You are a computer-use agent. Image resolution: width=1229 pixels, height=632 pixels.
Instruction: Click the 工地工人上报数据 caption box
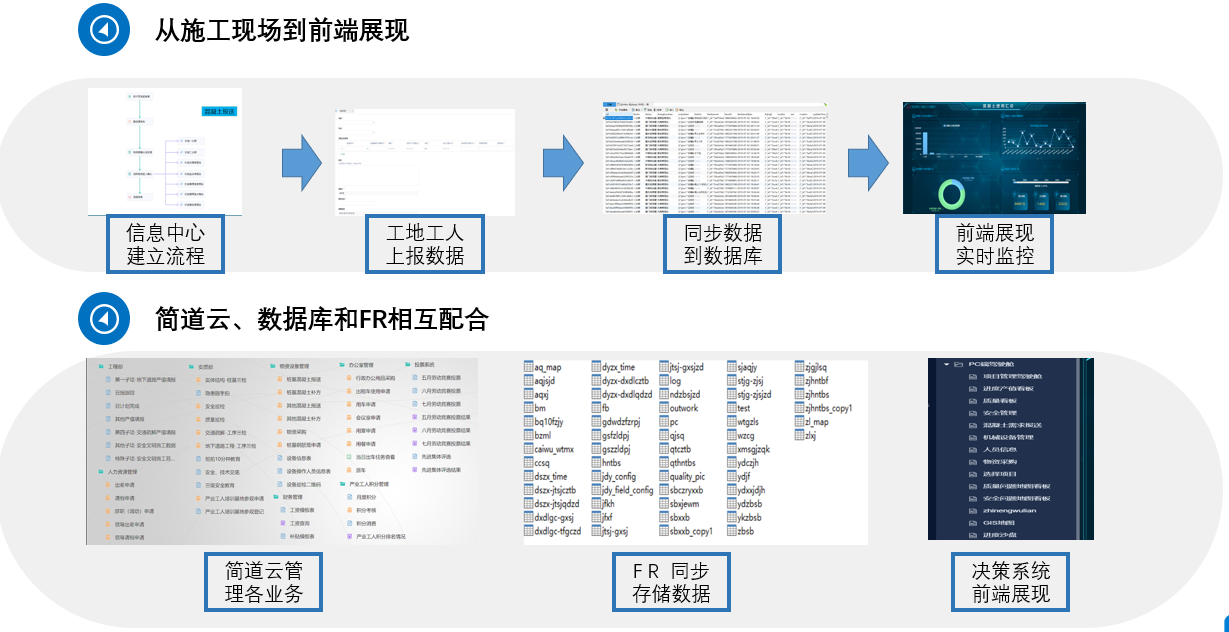[426, 244]
